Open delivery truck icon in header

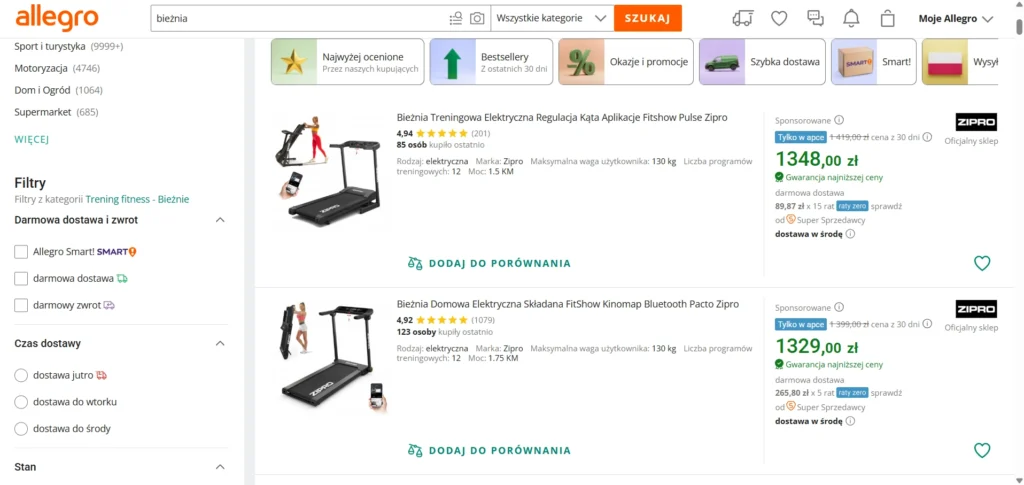[x=743, y=18]
